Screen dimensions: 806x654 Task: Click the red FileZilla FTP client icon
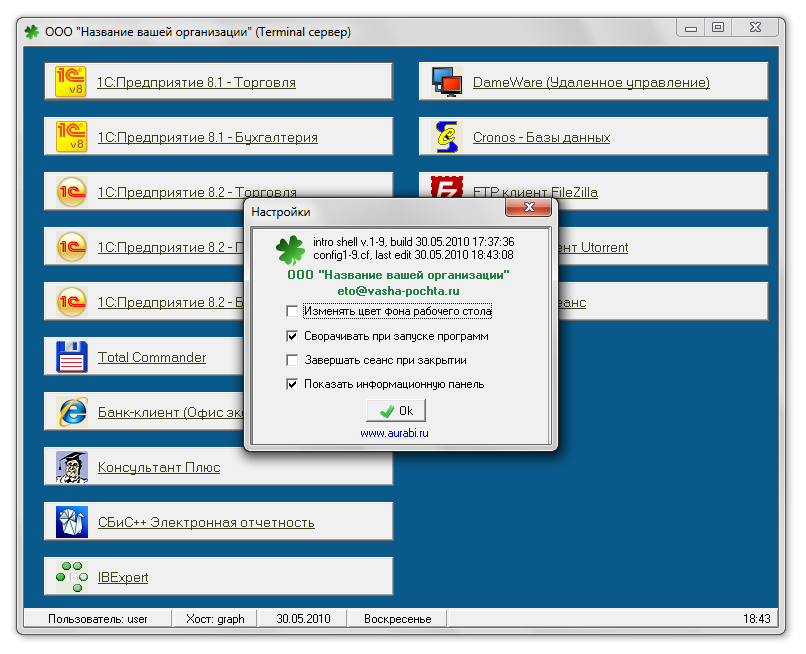tap(446, 187)
